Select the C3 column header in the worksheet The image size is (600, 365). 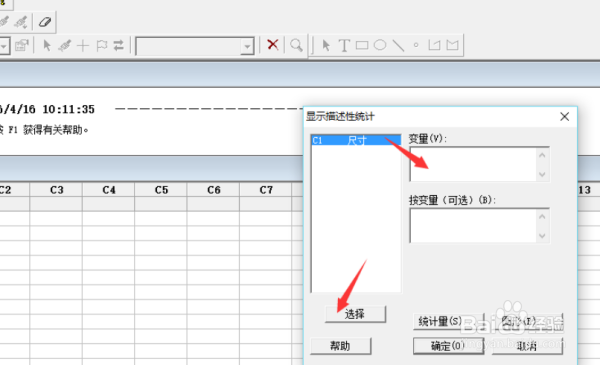[56, 190]
